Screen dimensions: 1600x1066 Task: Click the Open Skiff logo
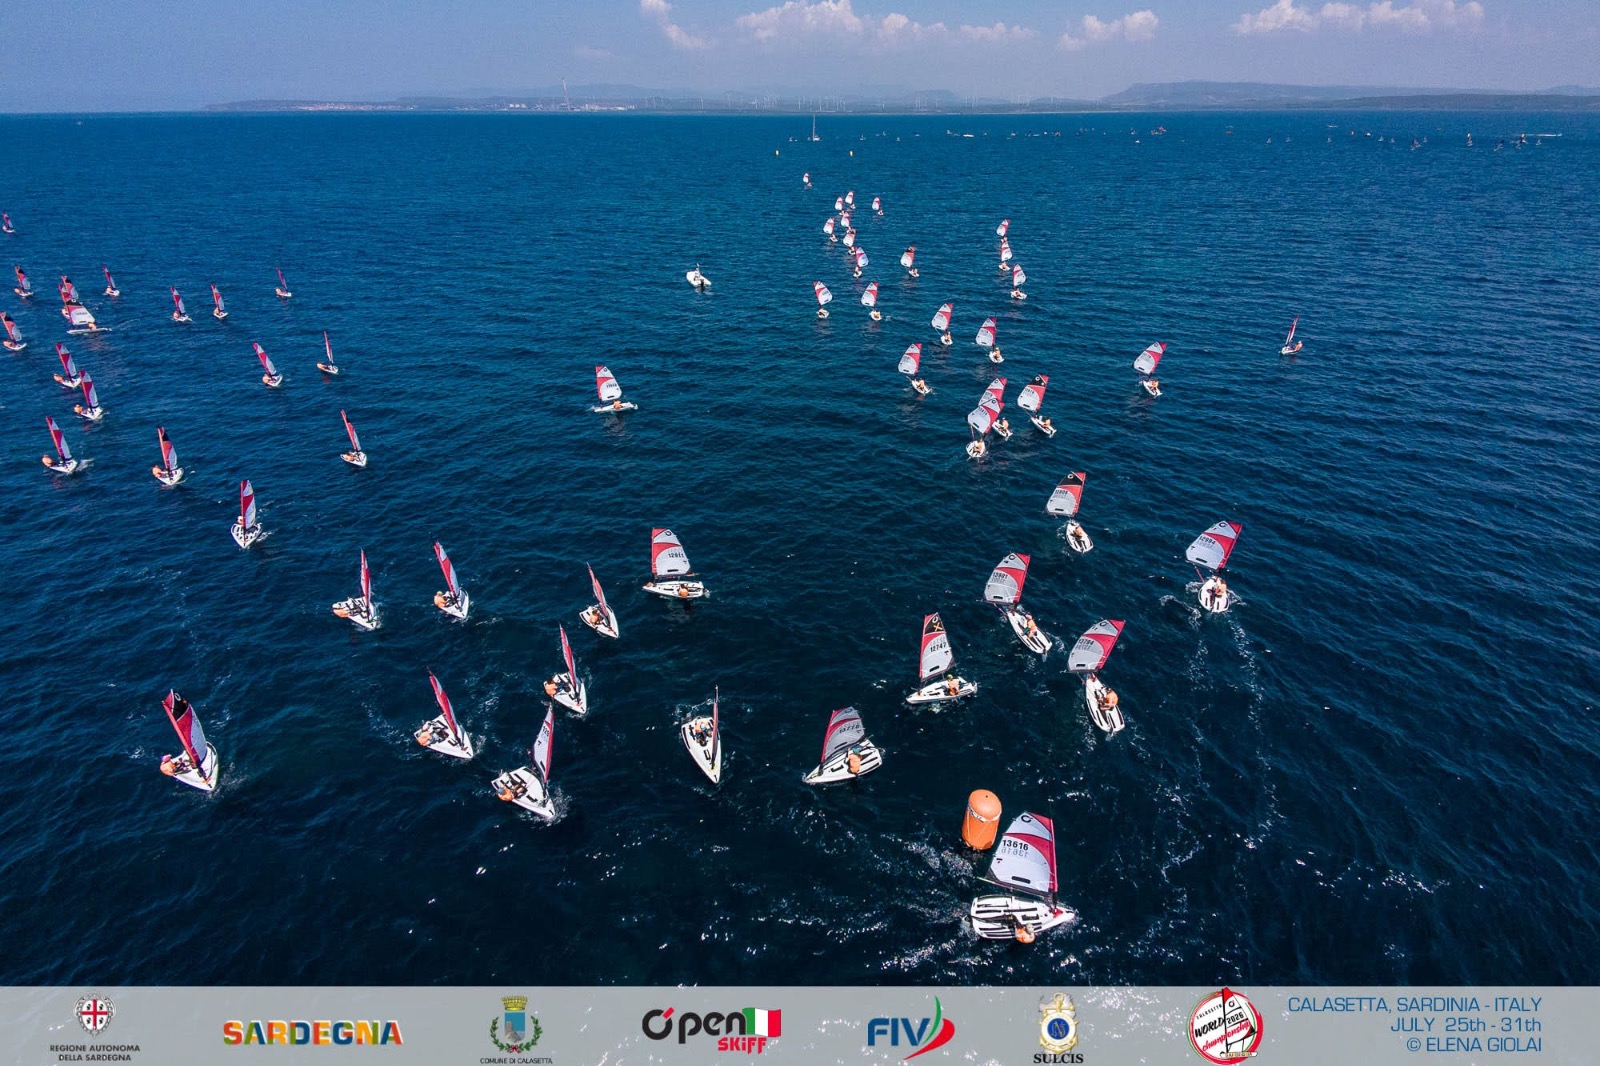click(x=711, y=1029)
